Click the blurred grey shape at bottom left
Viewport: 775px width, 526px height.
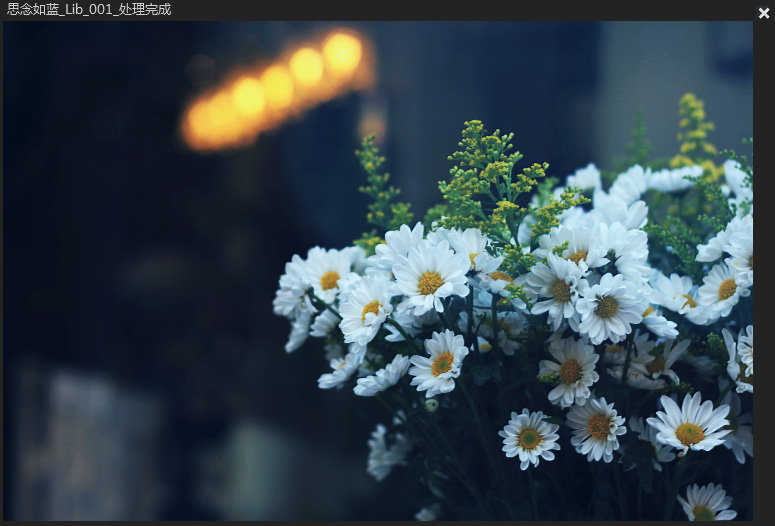[x=89, y=445]
